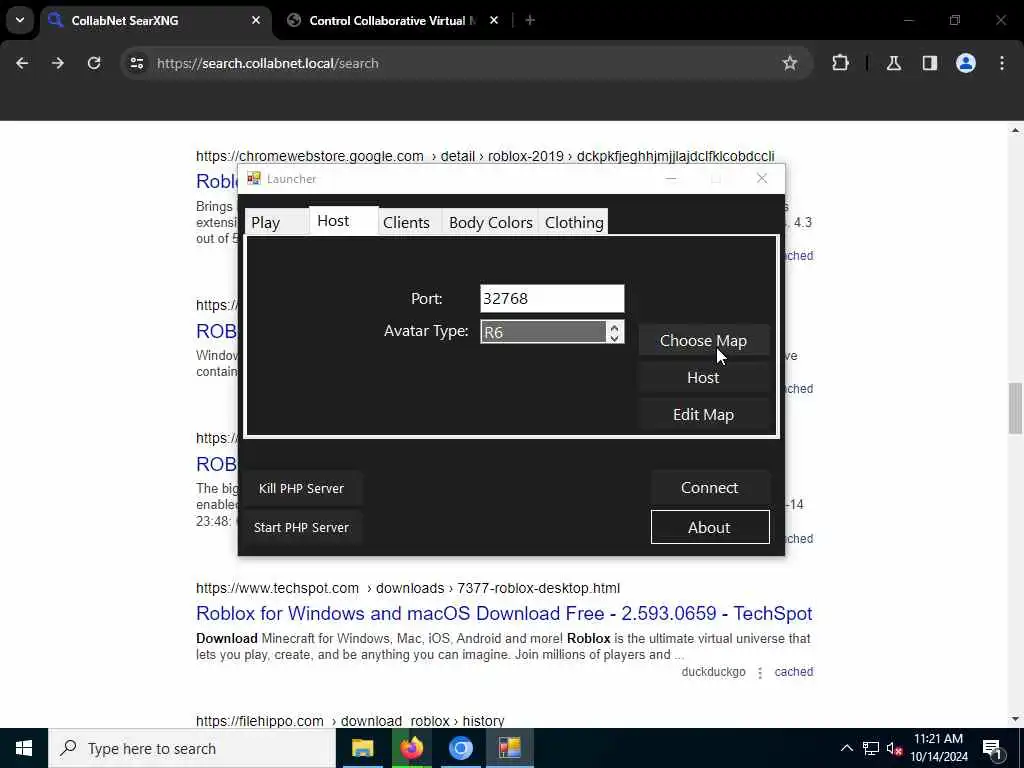The image size is (1024, 768).
Task: Reload the current browser page
Action: coord(94,63)
